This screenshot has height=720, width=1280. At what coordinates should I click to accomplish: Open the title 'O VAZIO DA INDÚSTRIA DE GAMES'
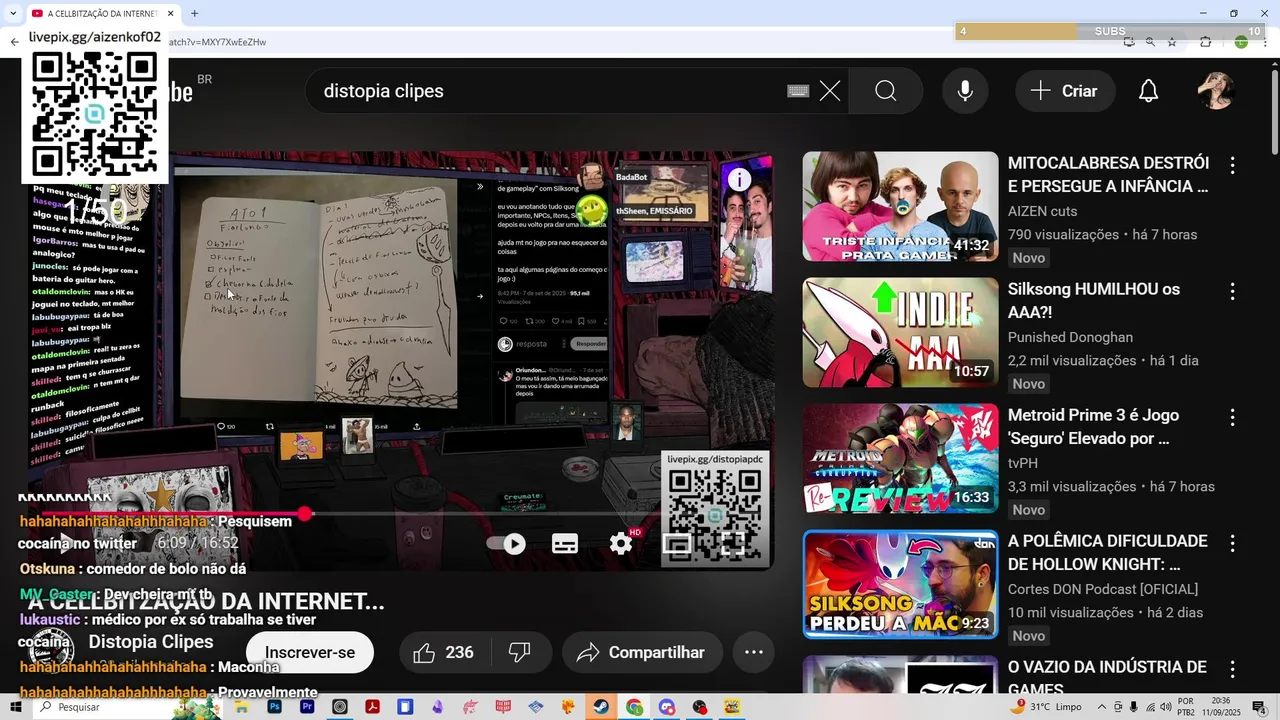click(1107, 676)
